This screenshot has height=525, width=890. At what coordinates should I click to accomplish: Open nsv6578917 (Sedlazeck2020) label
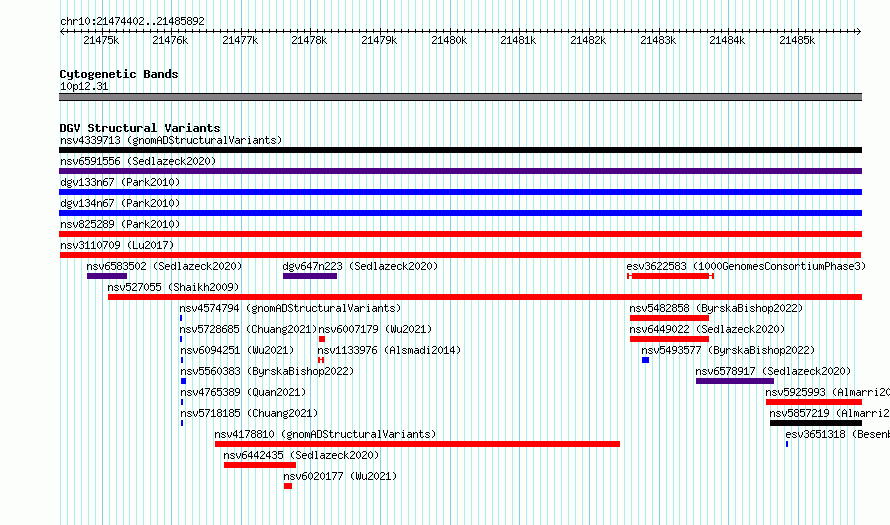(773, 371)
